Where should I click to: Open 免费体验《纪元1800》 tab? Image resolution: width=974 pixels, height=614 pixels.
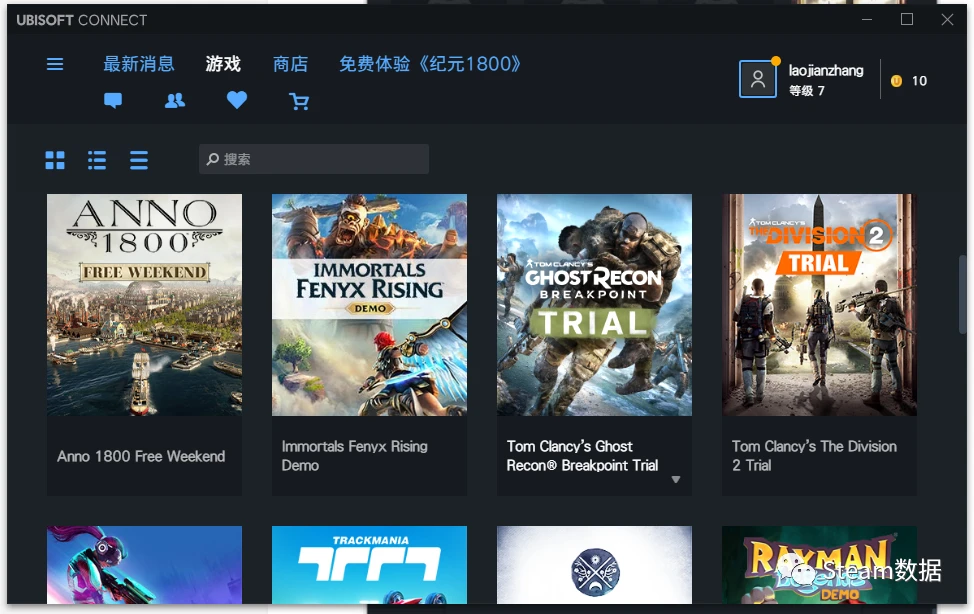(430, 64)
